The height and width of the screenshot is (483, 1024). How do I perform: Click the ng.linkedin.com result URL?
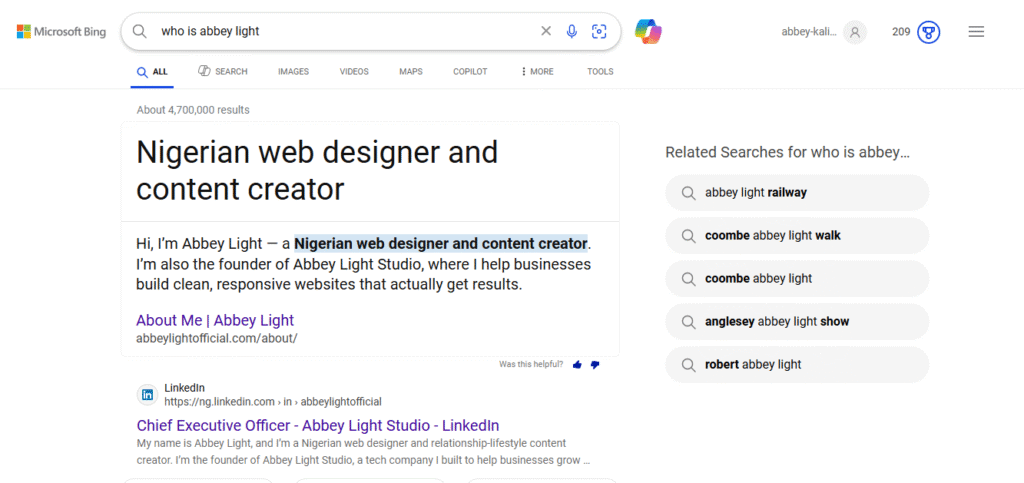[x=273, y=401]
